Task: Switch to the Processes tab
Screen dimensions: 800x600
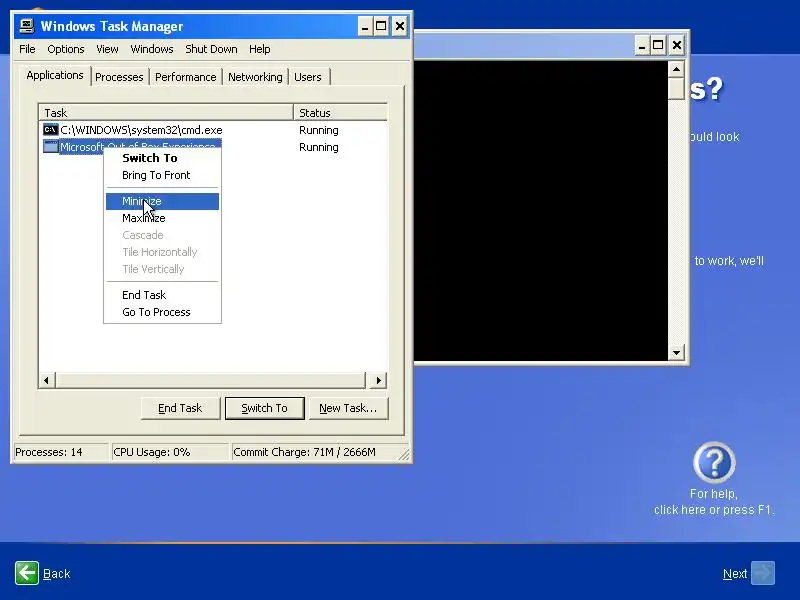Action: 119,77
